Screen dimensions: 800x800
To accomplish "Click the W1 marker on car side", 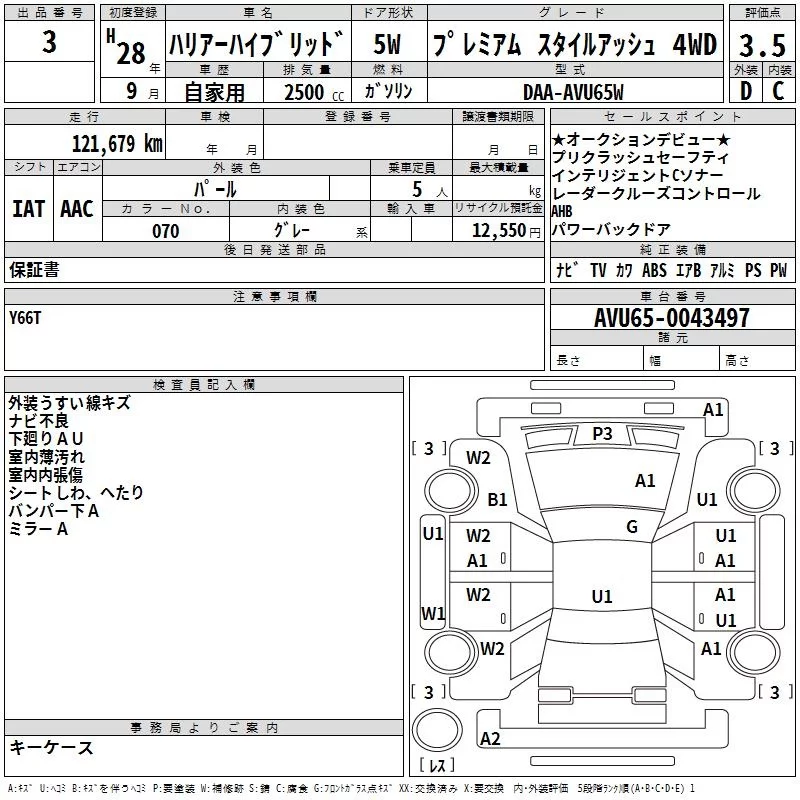I will [x=432, y=613].
